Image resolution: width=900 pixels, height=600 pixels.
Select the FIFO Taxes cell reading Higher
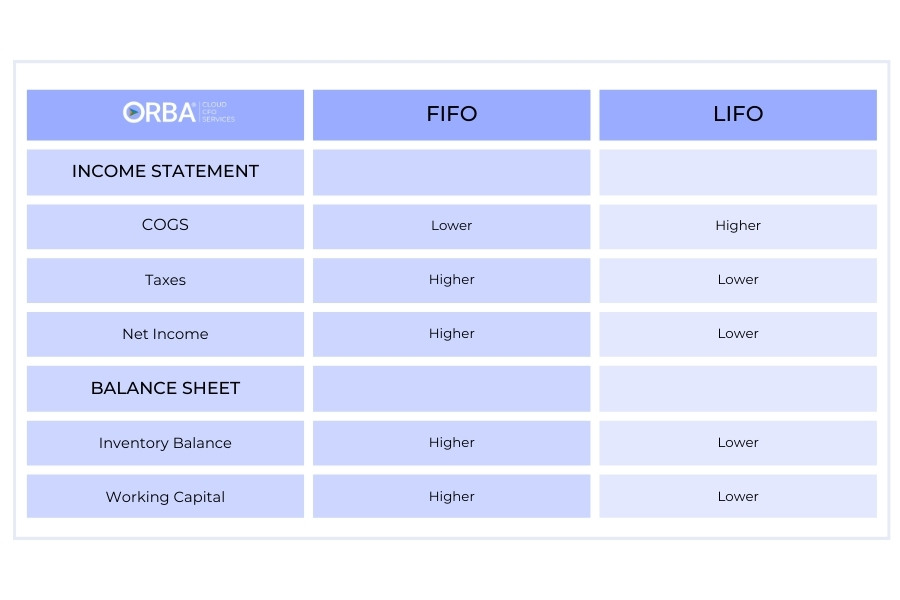[451, 280]
